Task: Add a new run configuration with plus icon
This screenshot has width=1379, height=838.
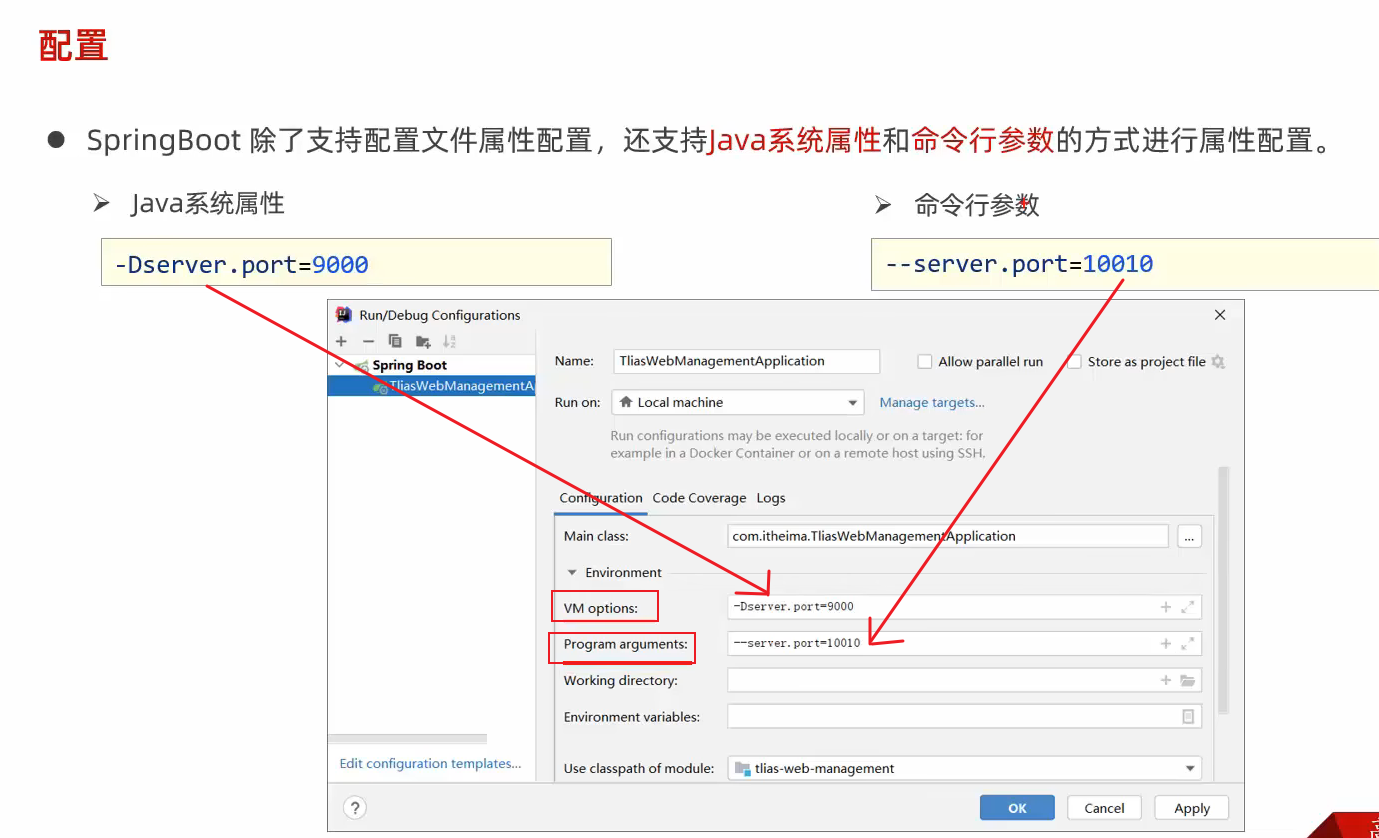Action: (x=342, y=341)
